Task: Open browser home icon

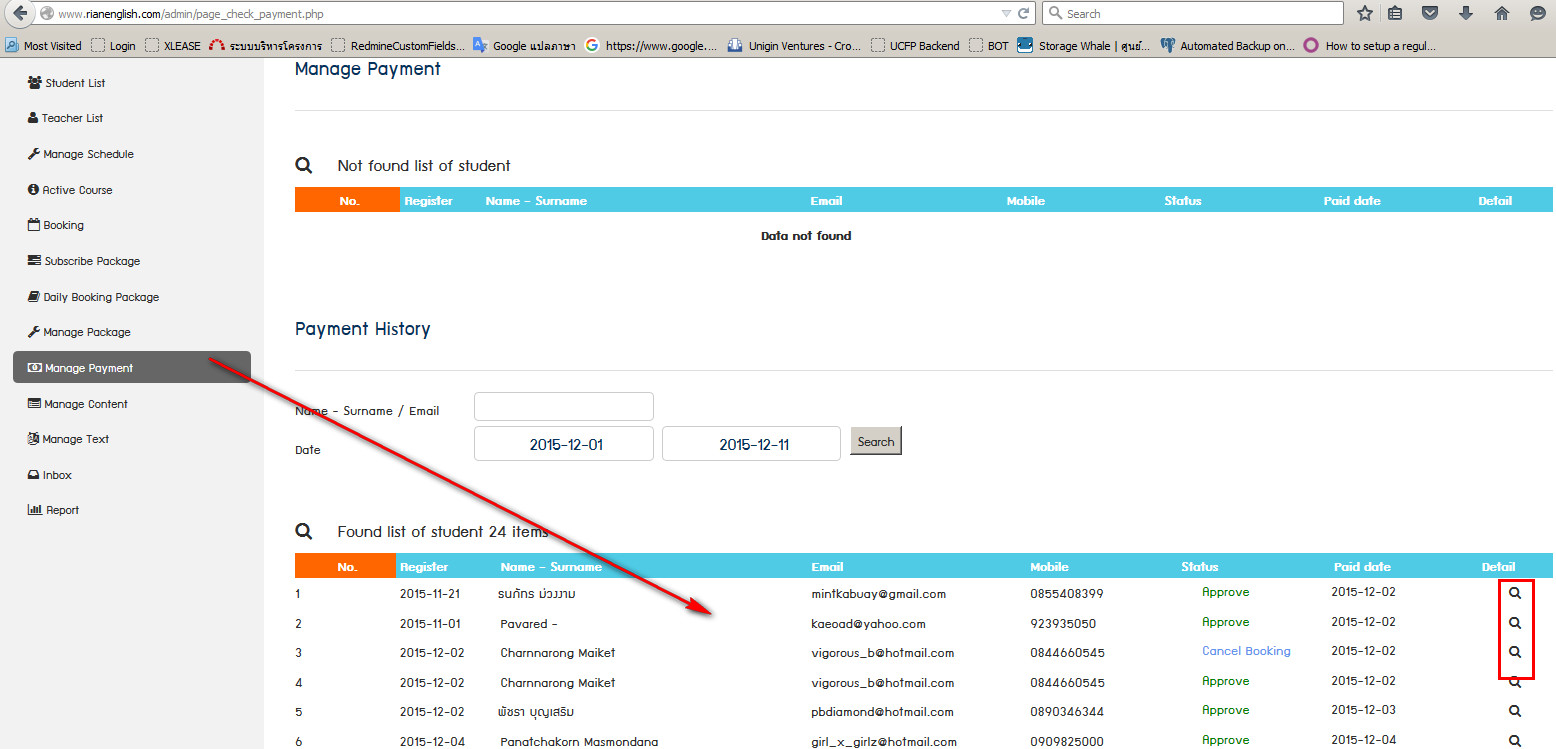Action: click(1501, 14)
